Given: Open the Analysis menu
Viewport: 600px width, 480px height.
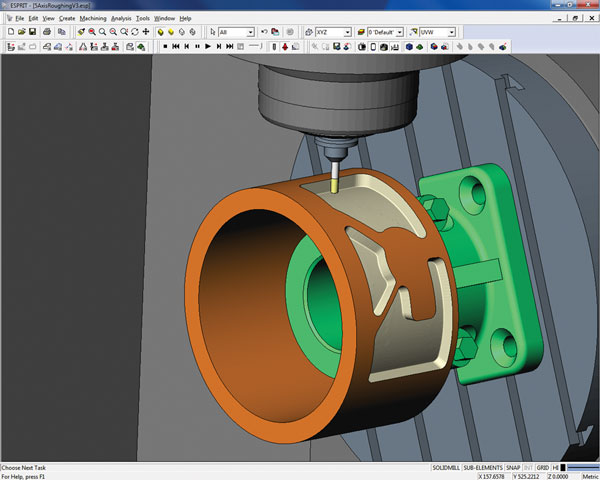Looking at the screenshot, I should point(121,18).
